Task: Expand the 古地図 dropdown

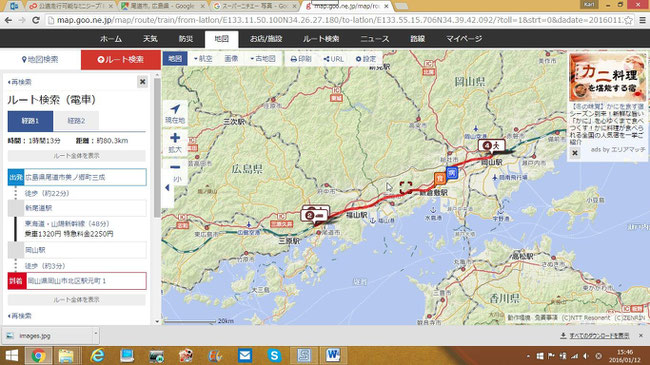Action: pyautogui.click(x=263, y=59)
